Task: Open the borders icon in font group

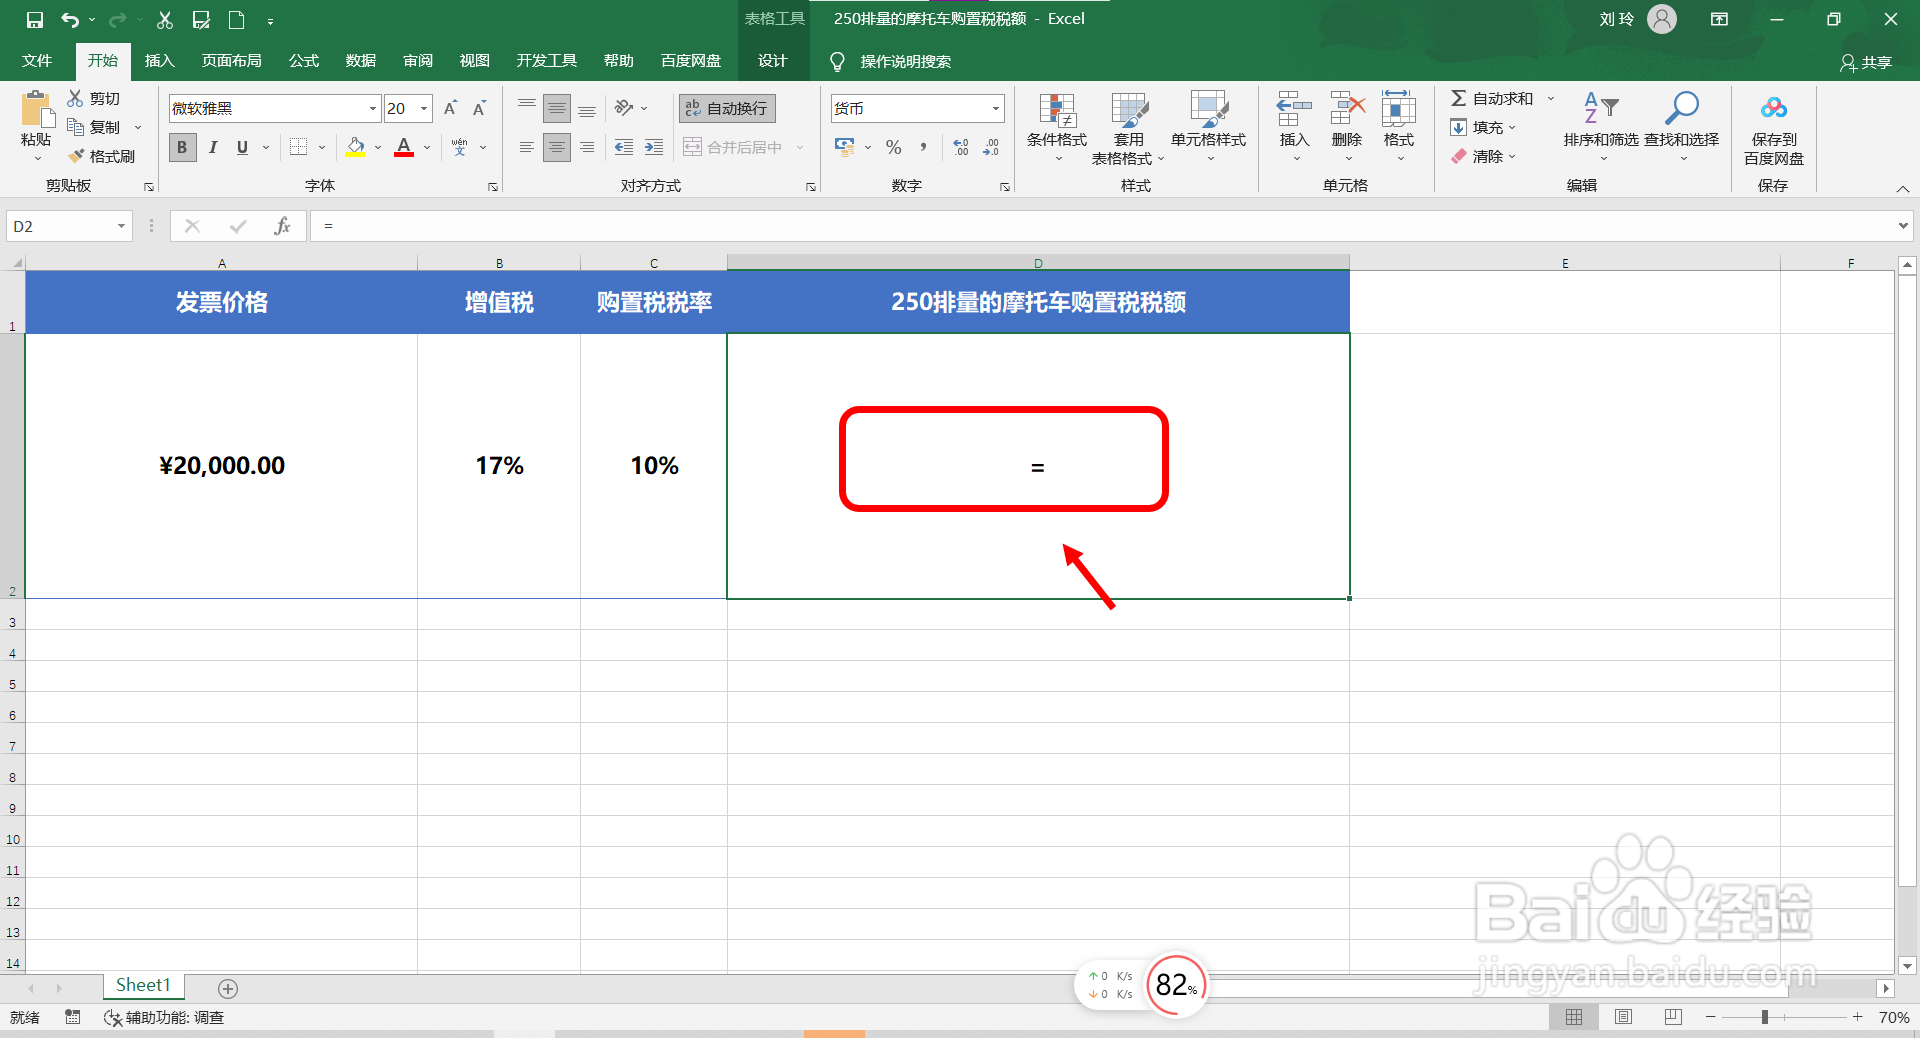Action: [298, 147]
